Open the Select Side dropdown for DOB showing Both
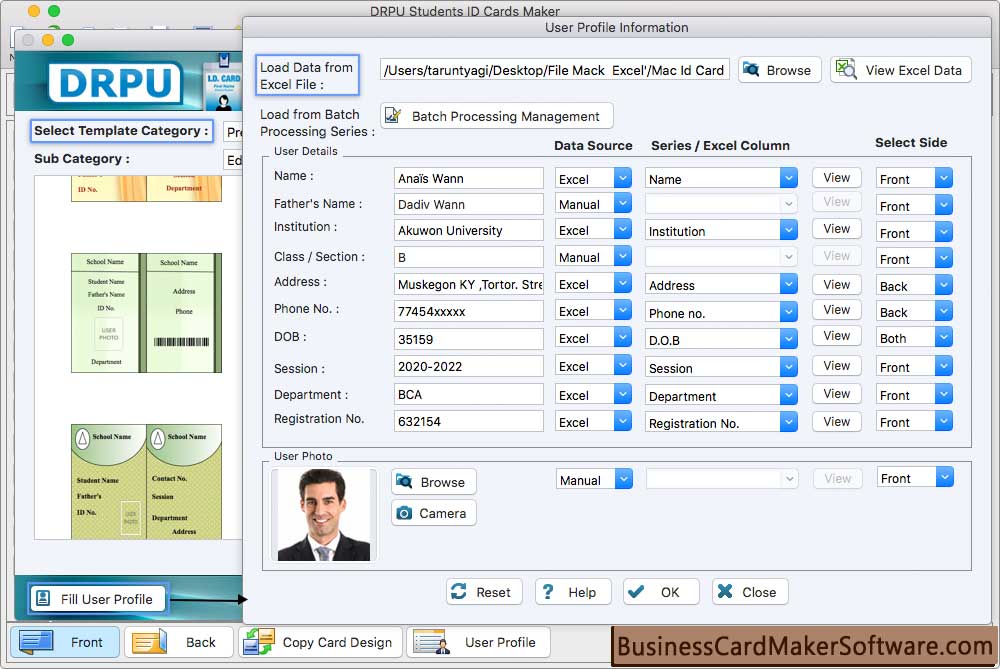The width and height of the screenshot is (1000, 669). [x=944, y=338]
